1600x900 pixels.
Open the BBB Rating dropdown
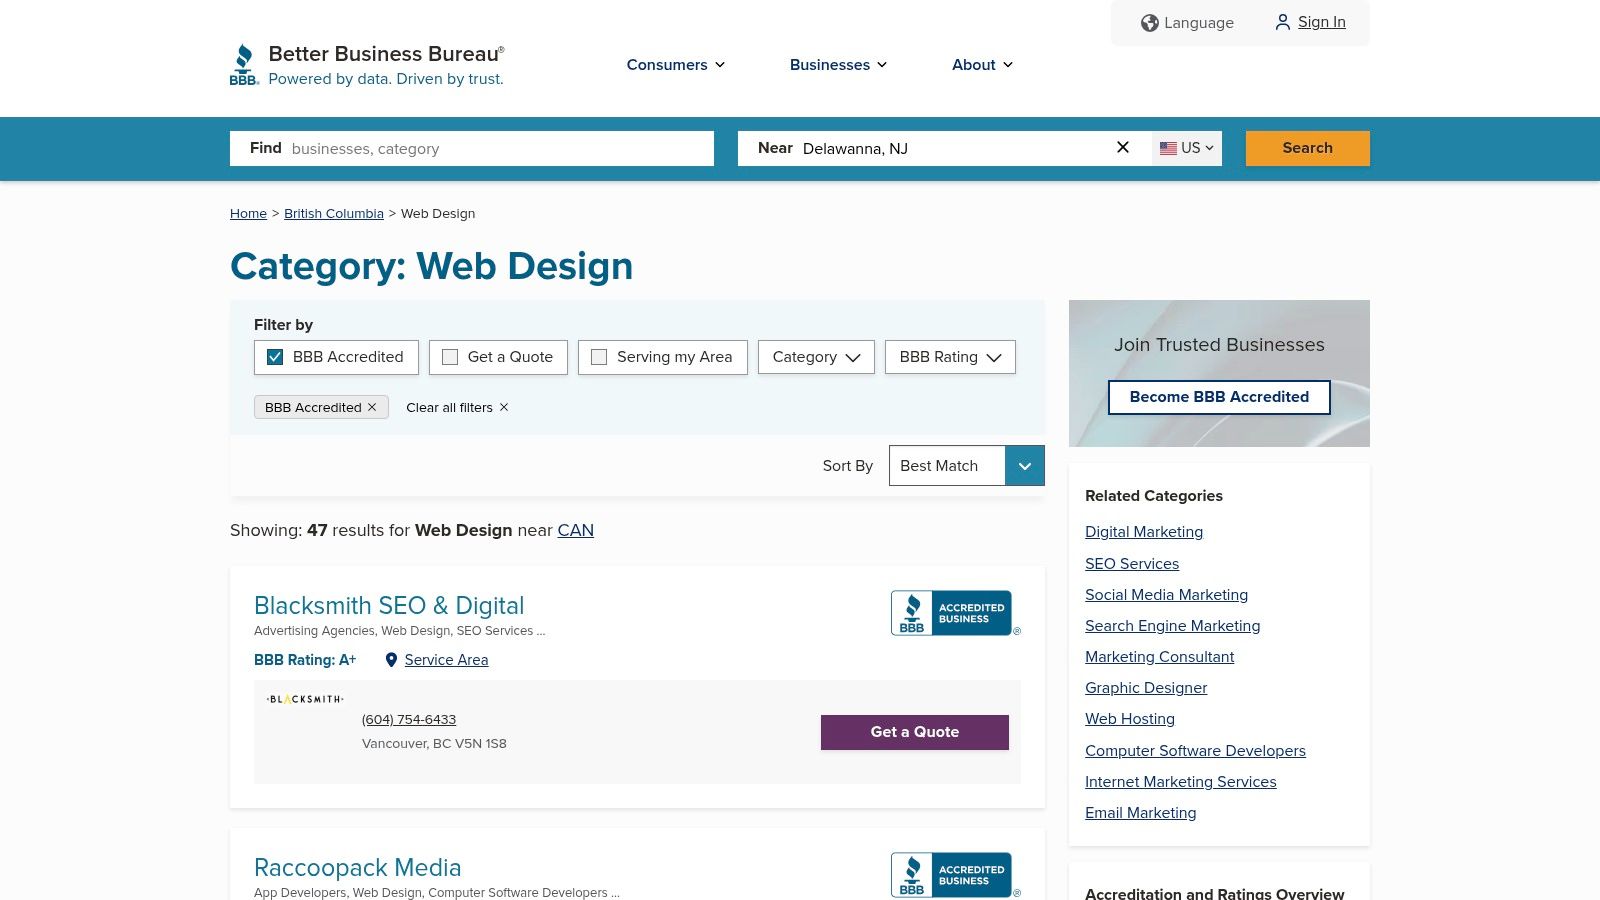(949, 357)
